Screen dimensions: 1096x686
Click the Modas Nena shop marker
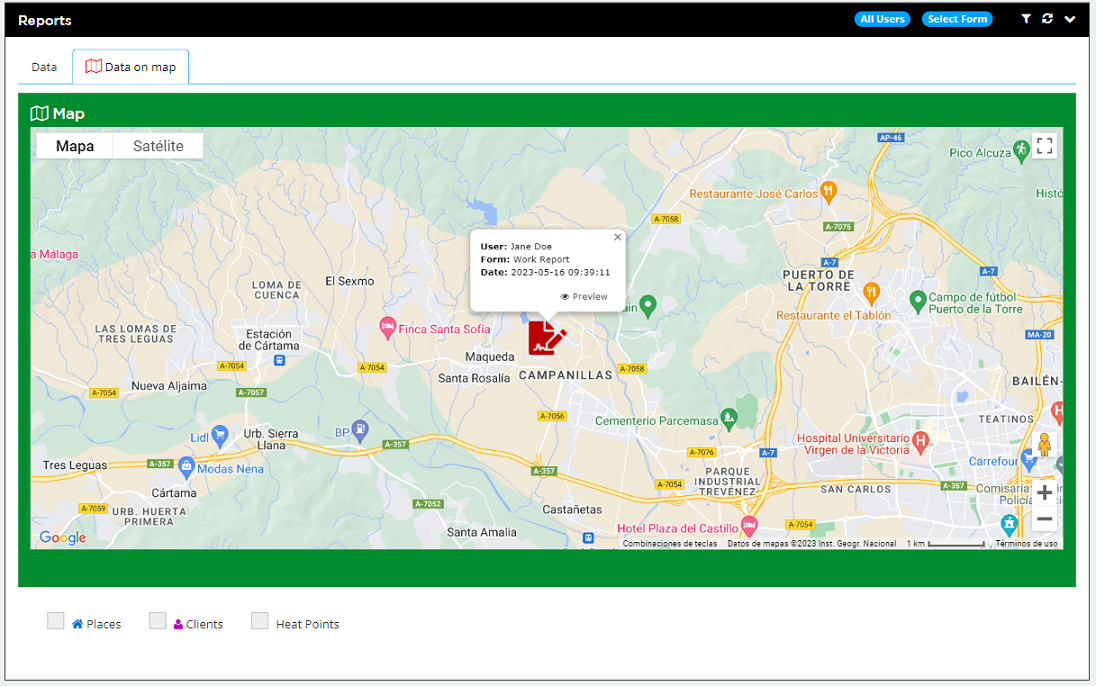186,467
